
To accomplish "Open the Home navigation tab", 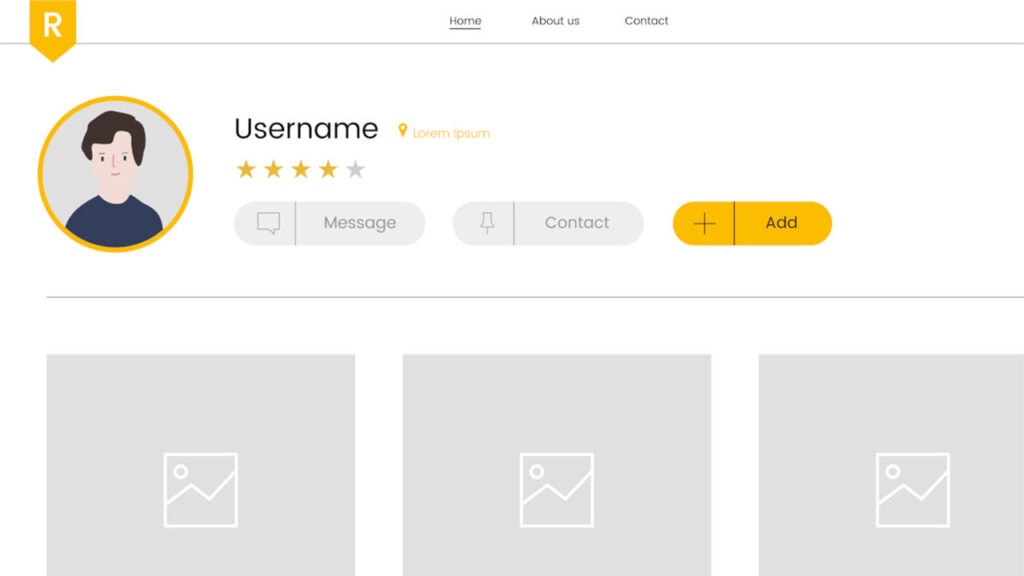I will (x=465, y=21).
